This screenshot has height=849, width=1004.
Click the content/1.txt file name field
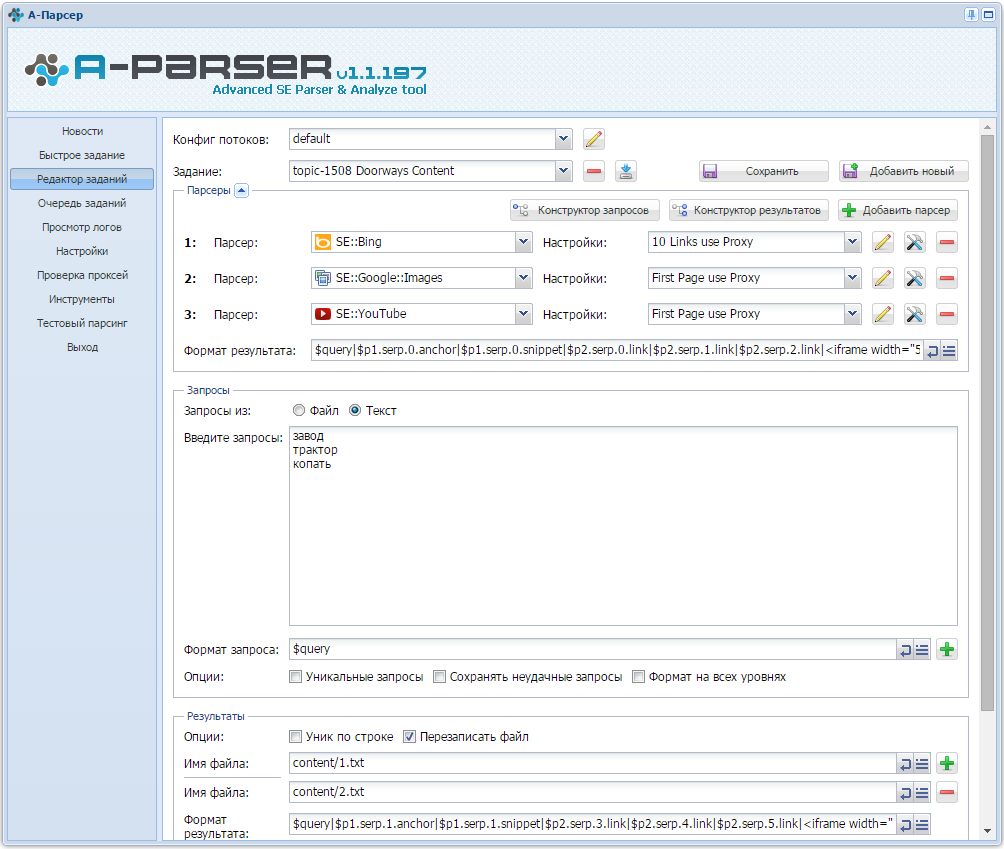tap(592, 763)
